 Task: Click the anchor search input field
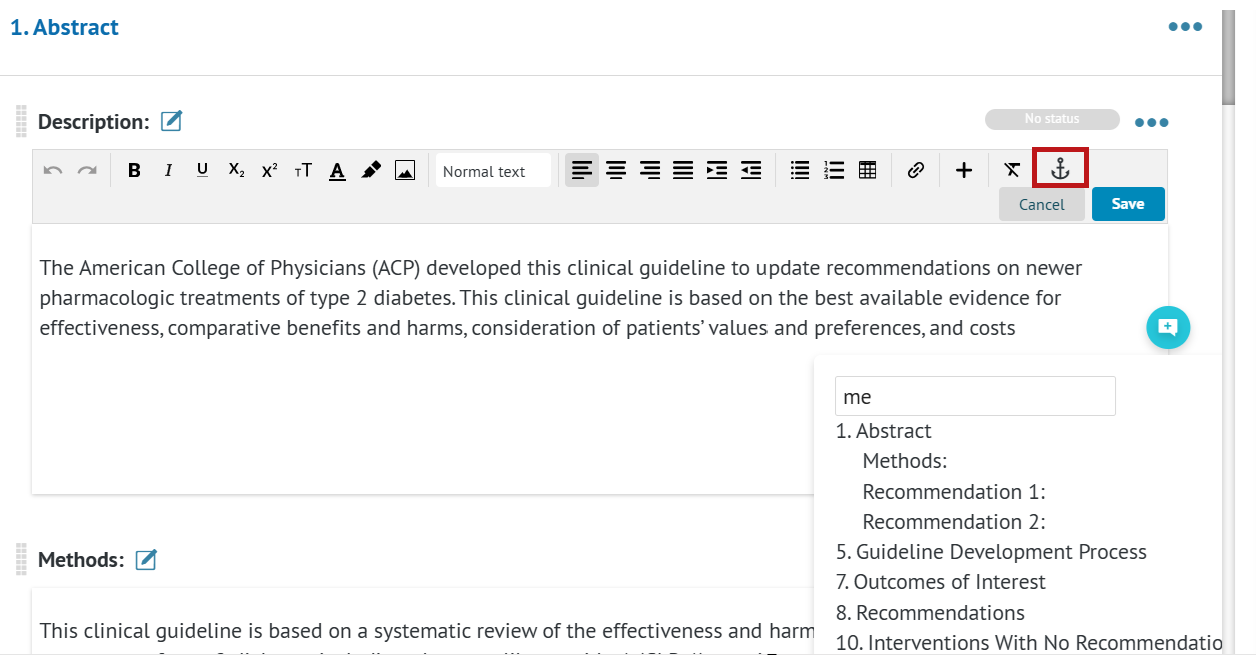click(974, 396)
